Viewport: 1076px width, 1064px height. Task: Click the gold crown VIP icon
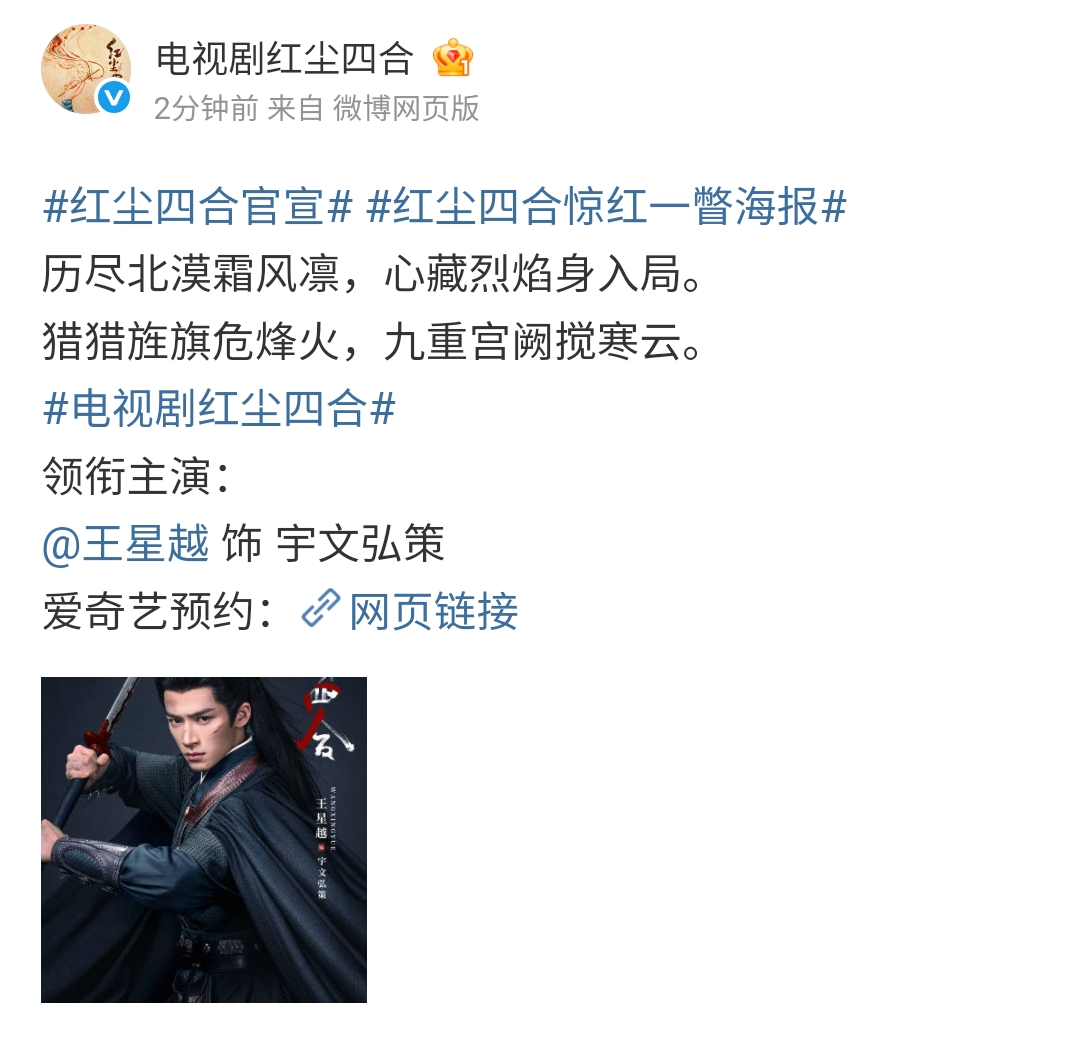pyautogui.click(x=453, y=58)
